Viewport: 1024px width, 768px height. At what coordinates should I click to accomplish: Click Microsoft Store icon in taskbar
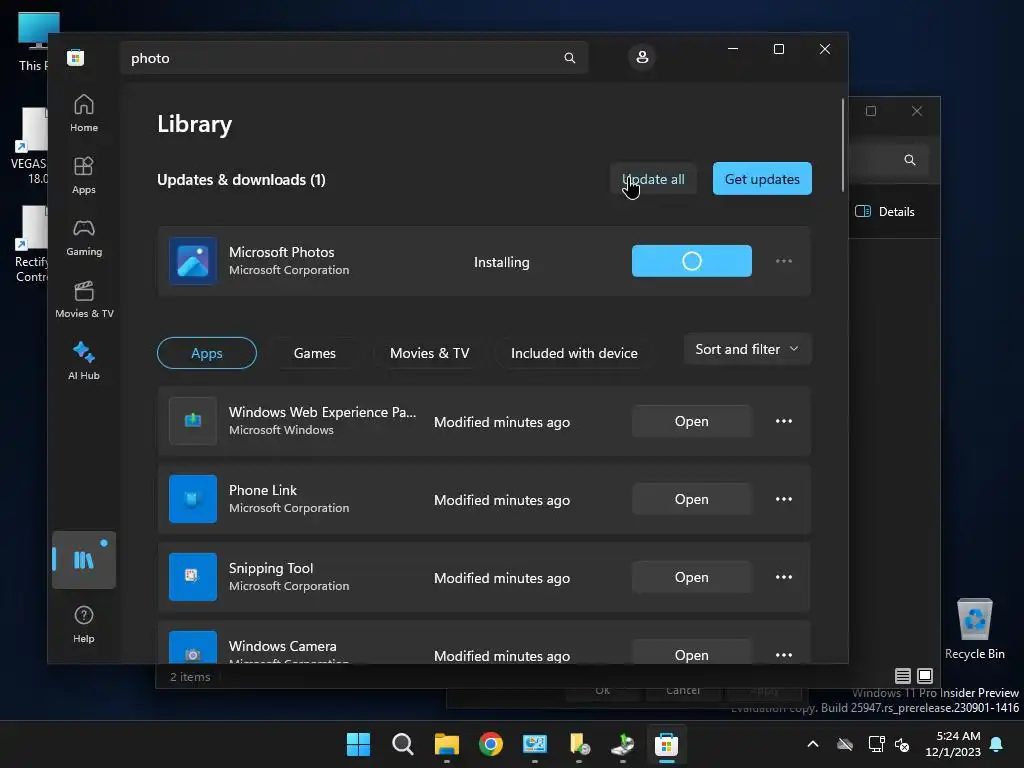[x=666, y=744]
